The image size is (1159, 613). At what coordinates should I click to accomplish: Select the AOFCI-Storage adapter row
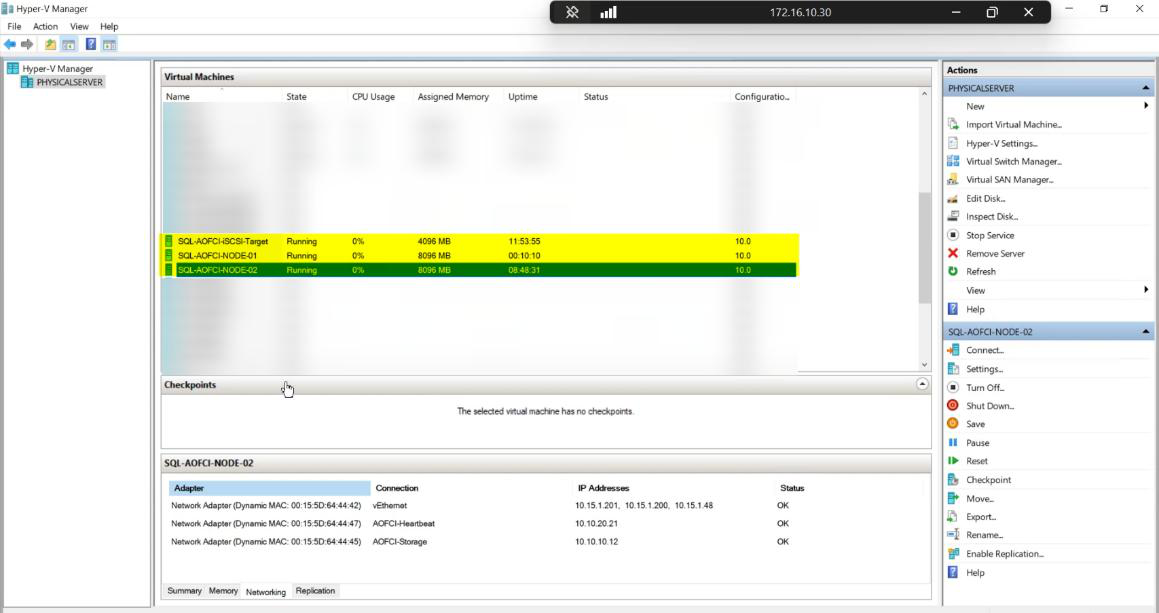[x=480, y=542]
